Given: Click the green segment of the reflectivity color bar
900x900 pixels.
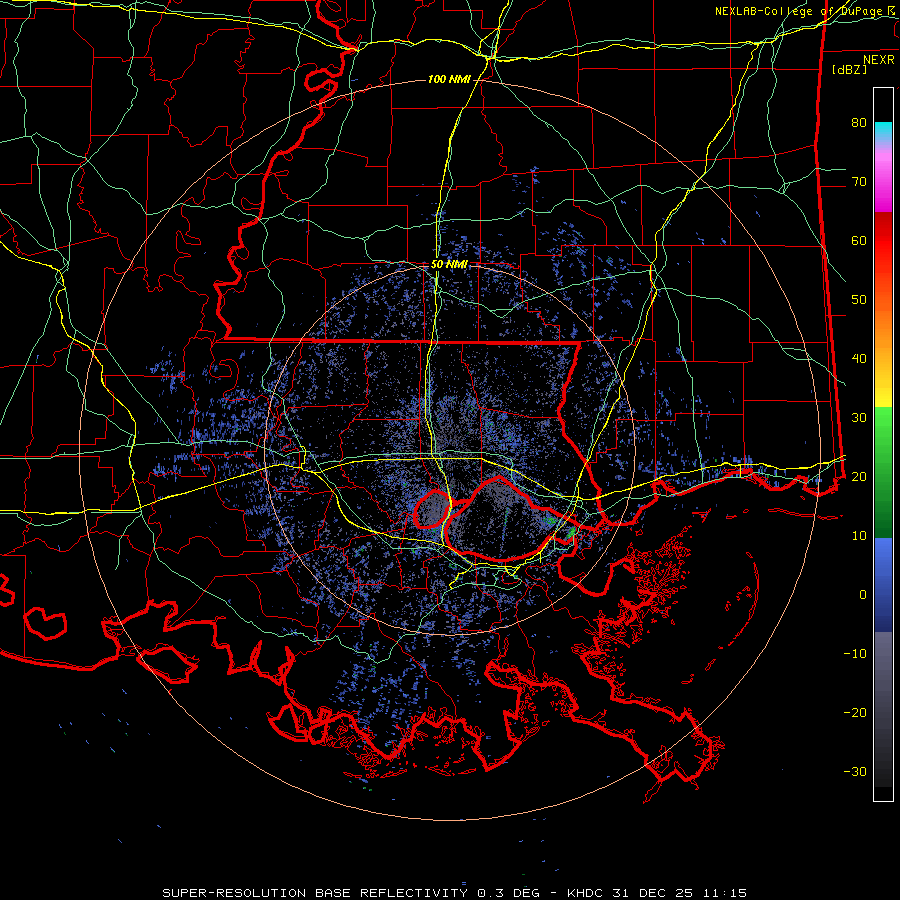Looking at the screenshot, I should (883, 472).
